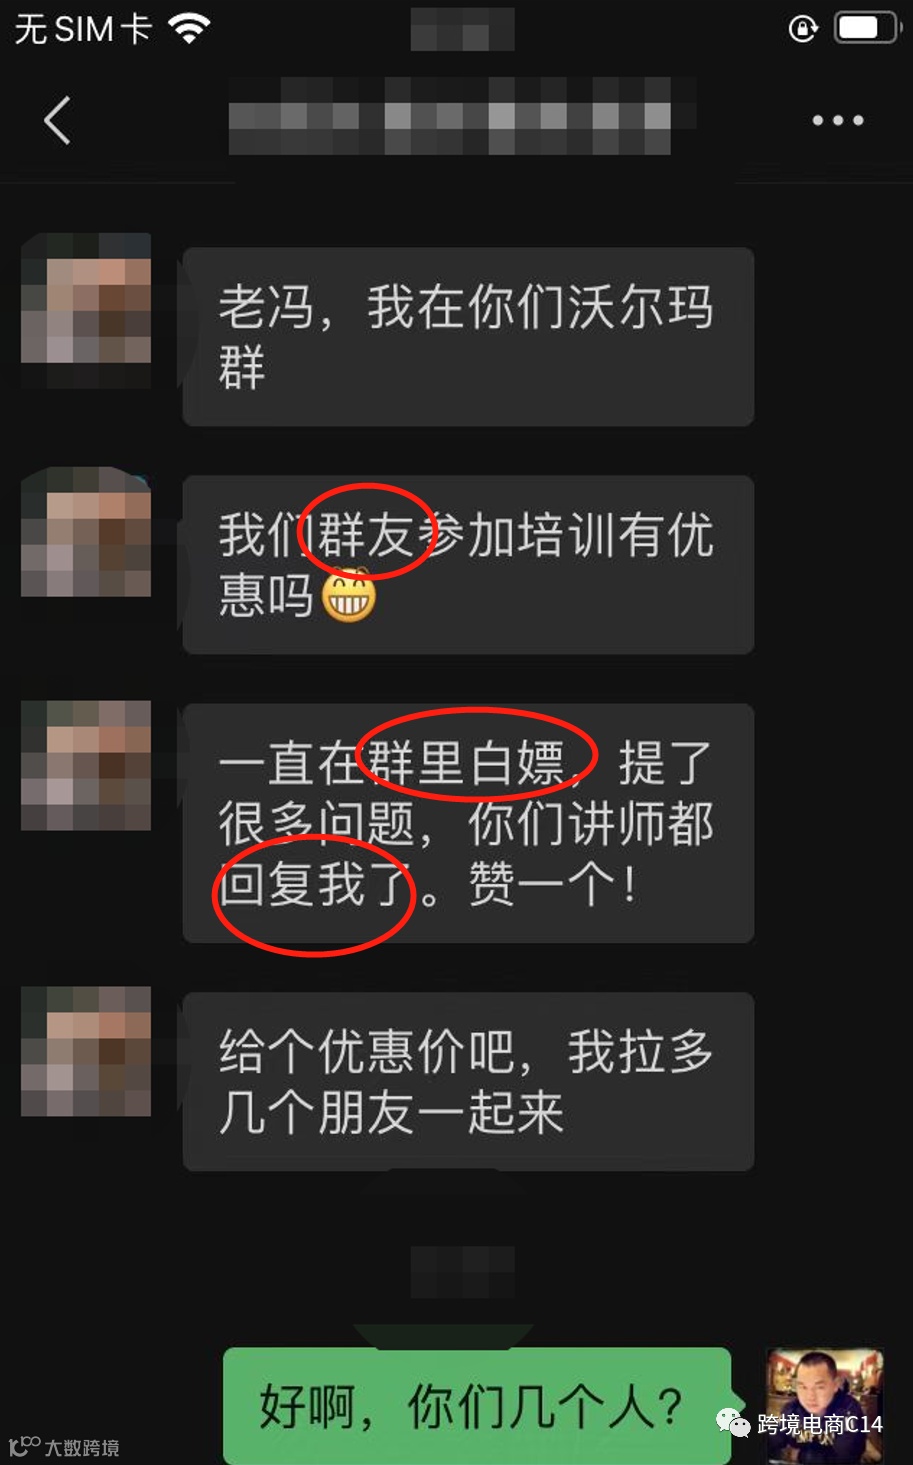Tap the battery status icon
Viewport: 913px width, 1465px height.
click(x=869, y=28)
